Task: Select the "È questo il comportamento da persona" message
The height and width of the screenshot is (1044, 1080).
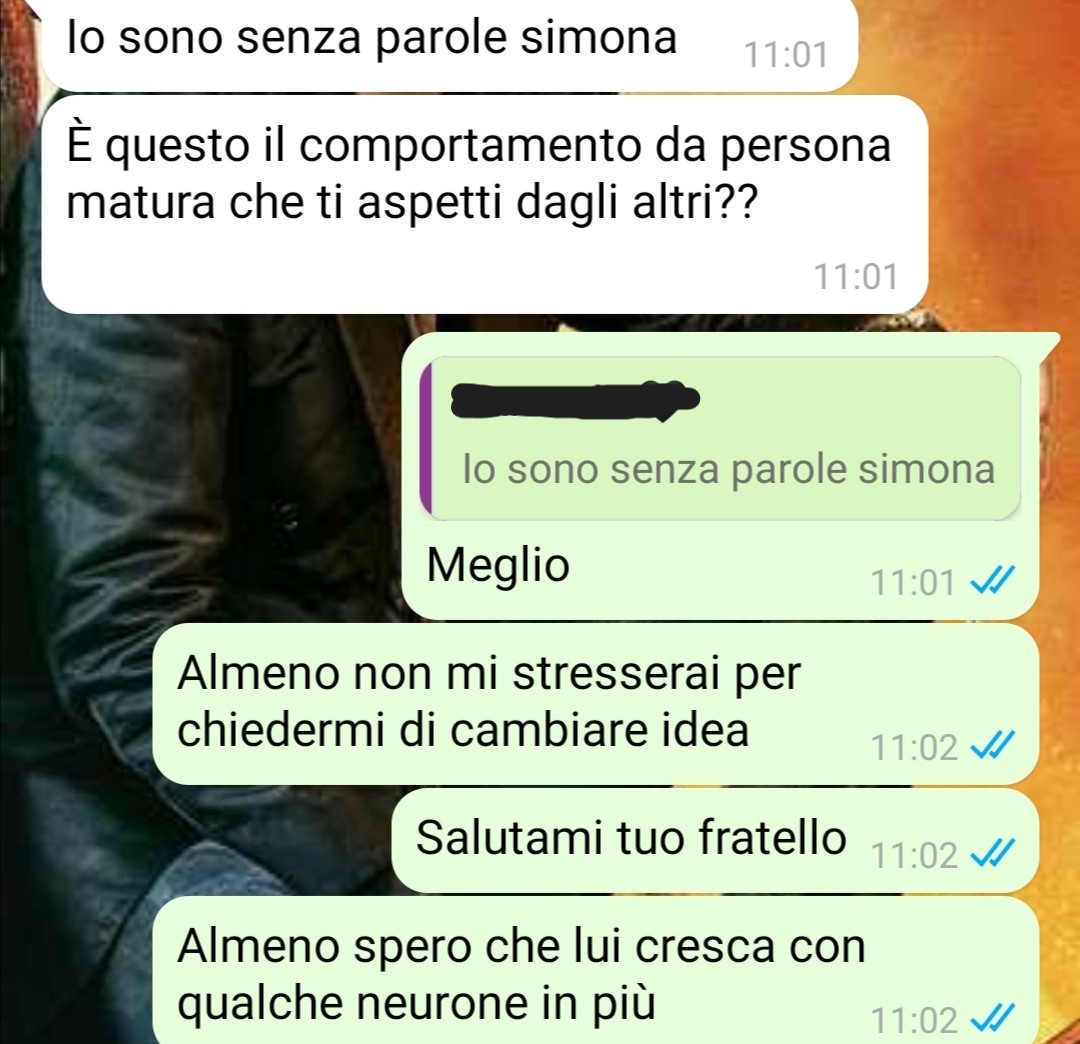Action: pos(485,205)
